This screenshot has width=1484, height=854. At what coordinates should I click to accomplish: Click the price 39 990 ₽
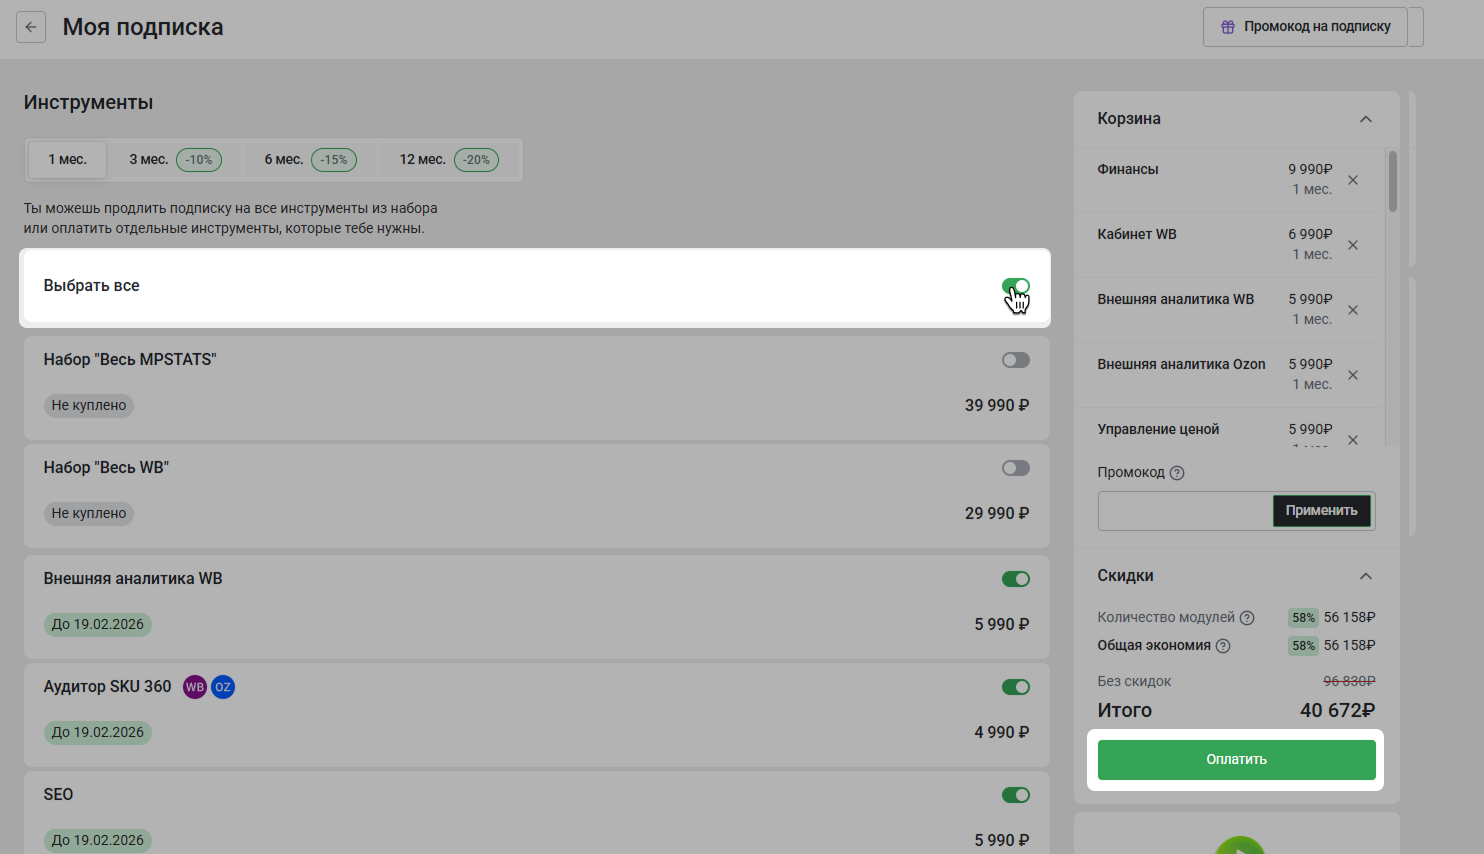point(996,405)
